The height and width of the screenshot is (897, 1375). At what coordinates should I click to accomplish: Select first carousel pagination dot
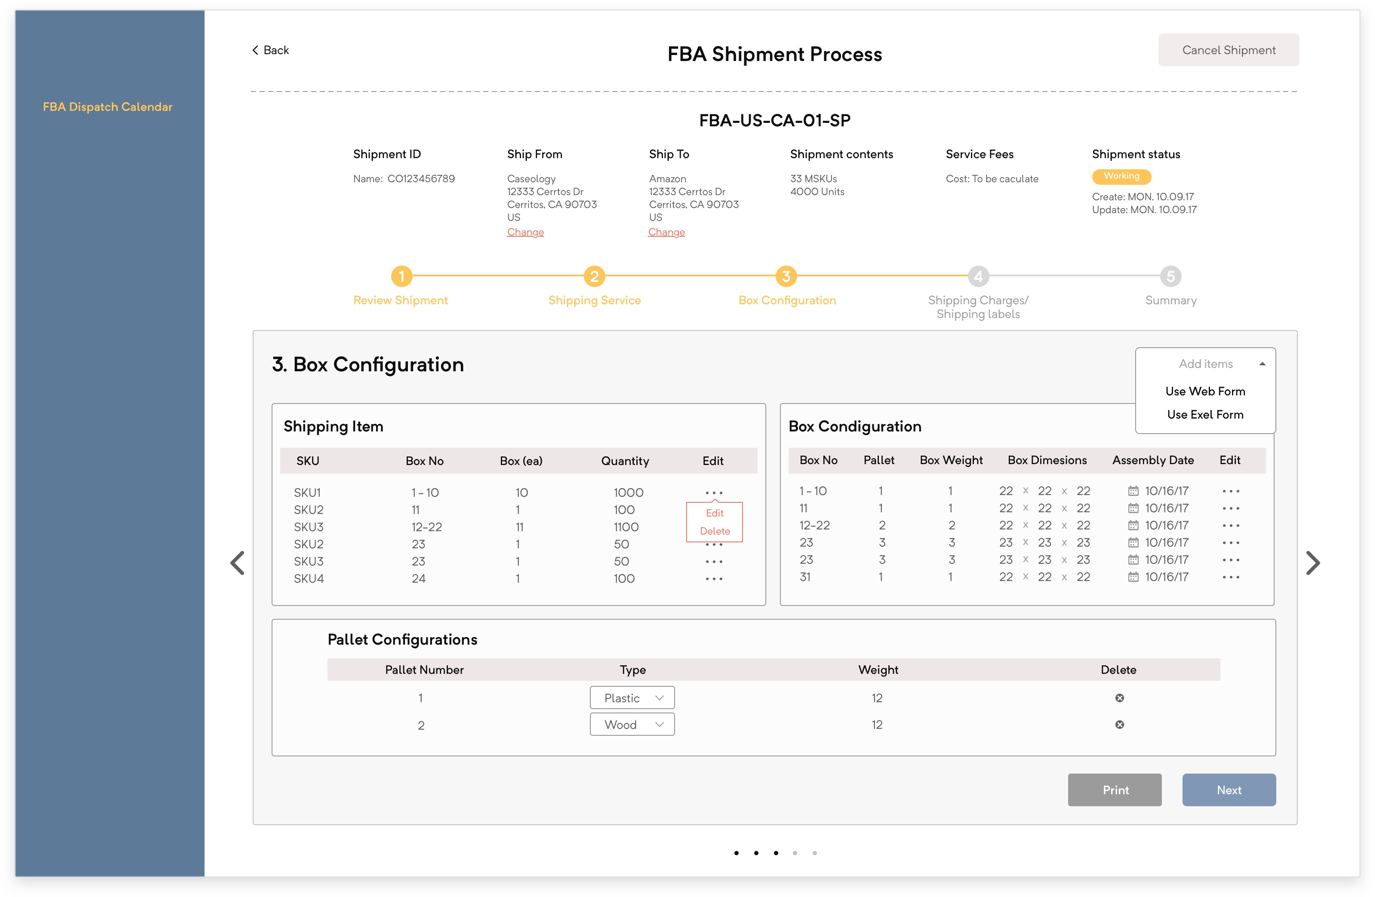[736, 853]
